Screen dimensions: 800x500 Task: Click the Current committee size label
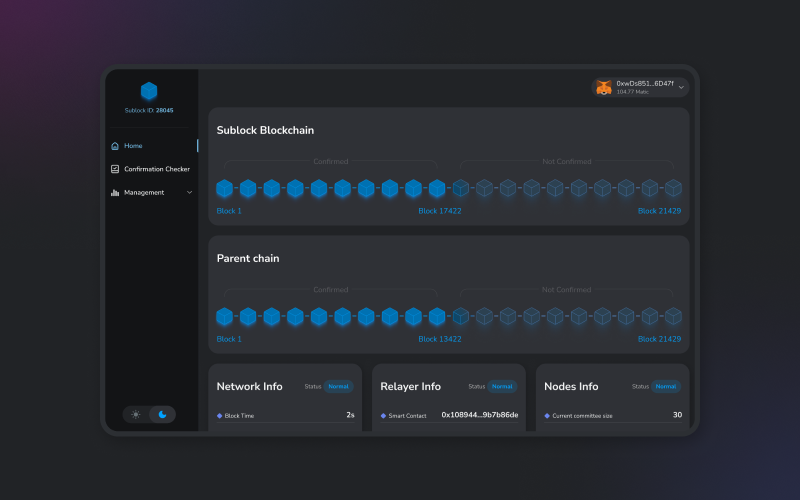tap(582, 416)
